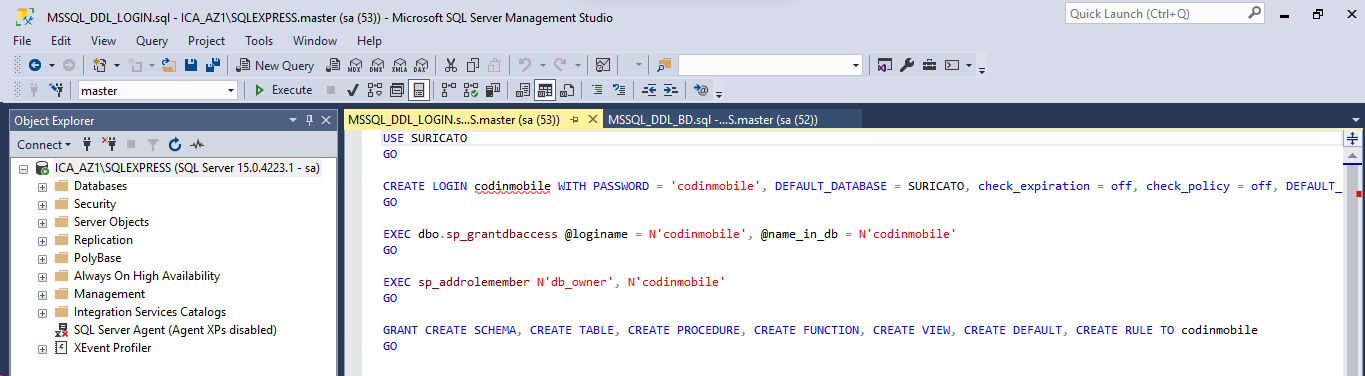
Task: Click the Decrease Indent icon
Action: click(x=648, y=90)
